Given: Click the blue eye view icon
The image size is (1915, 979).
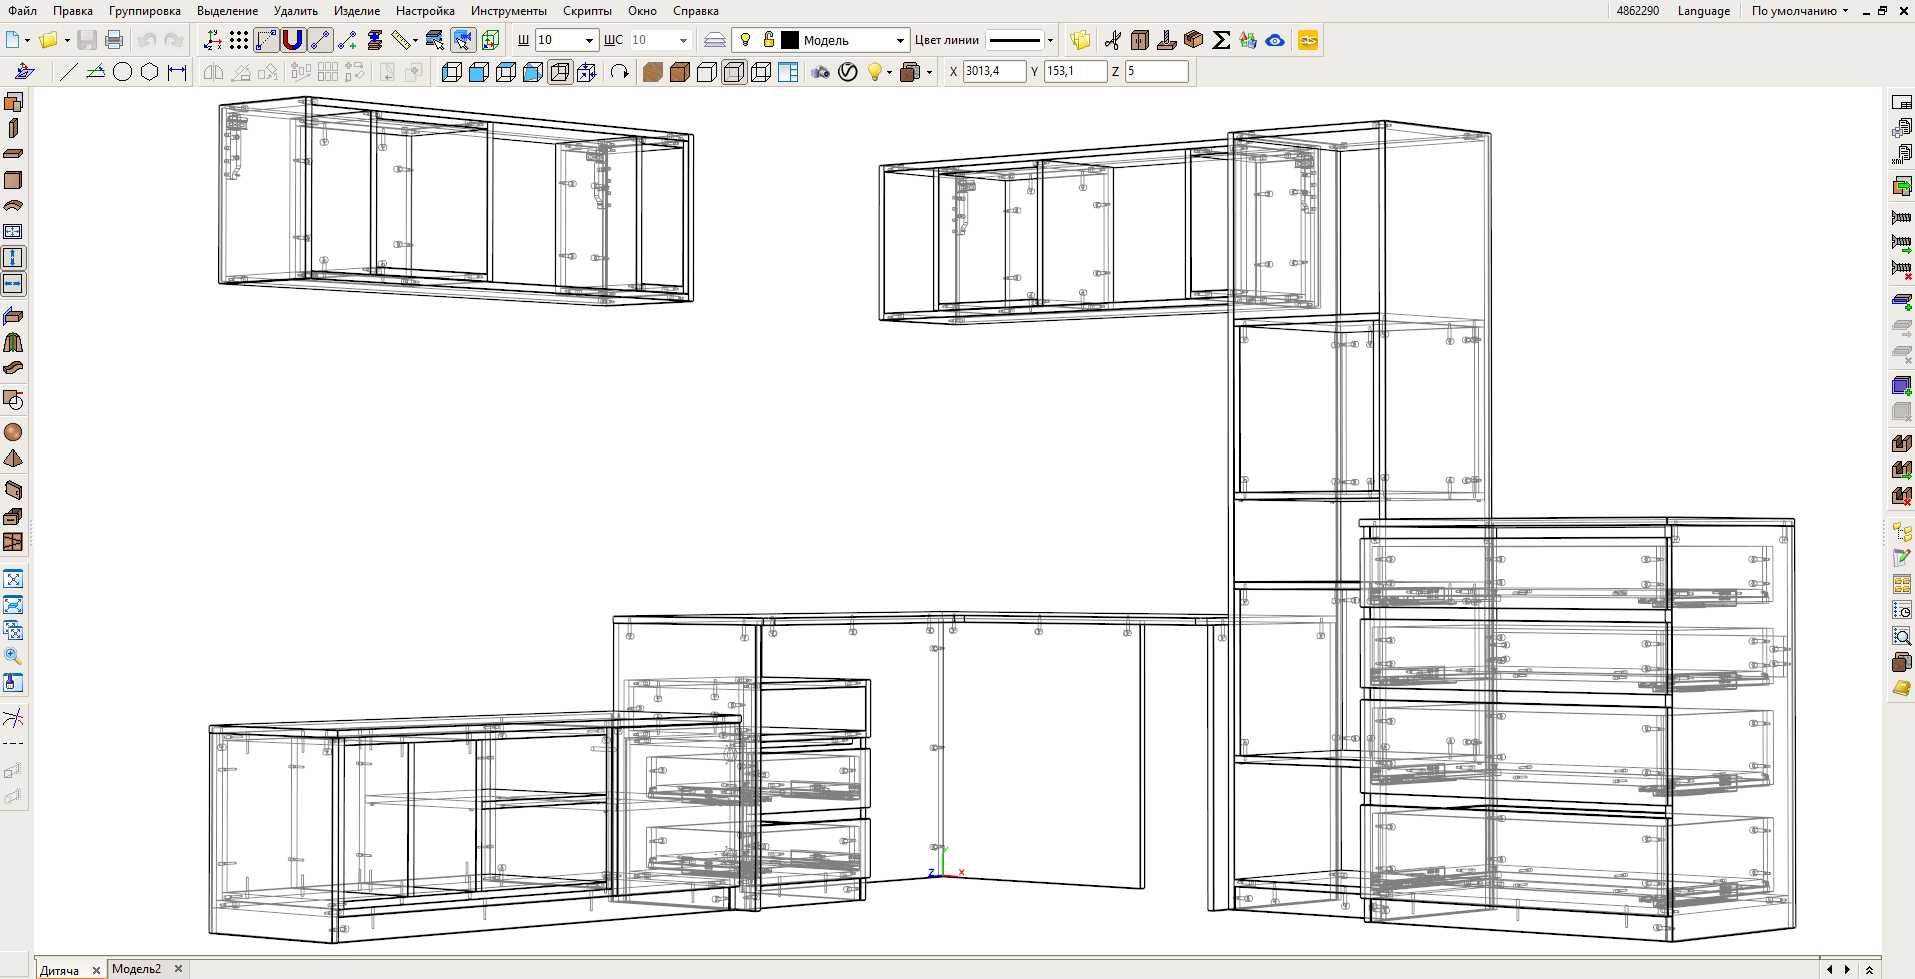Looking at the screenshot, I should (1274, 40).
